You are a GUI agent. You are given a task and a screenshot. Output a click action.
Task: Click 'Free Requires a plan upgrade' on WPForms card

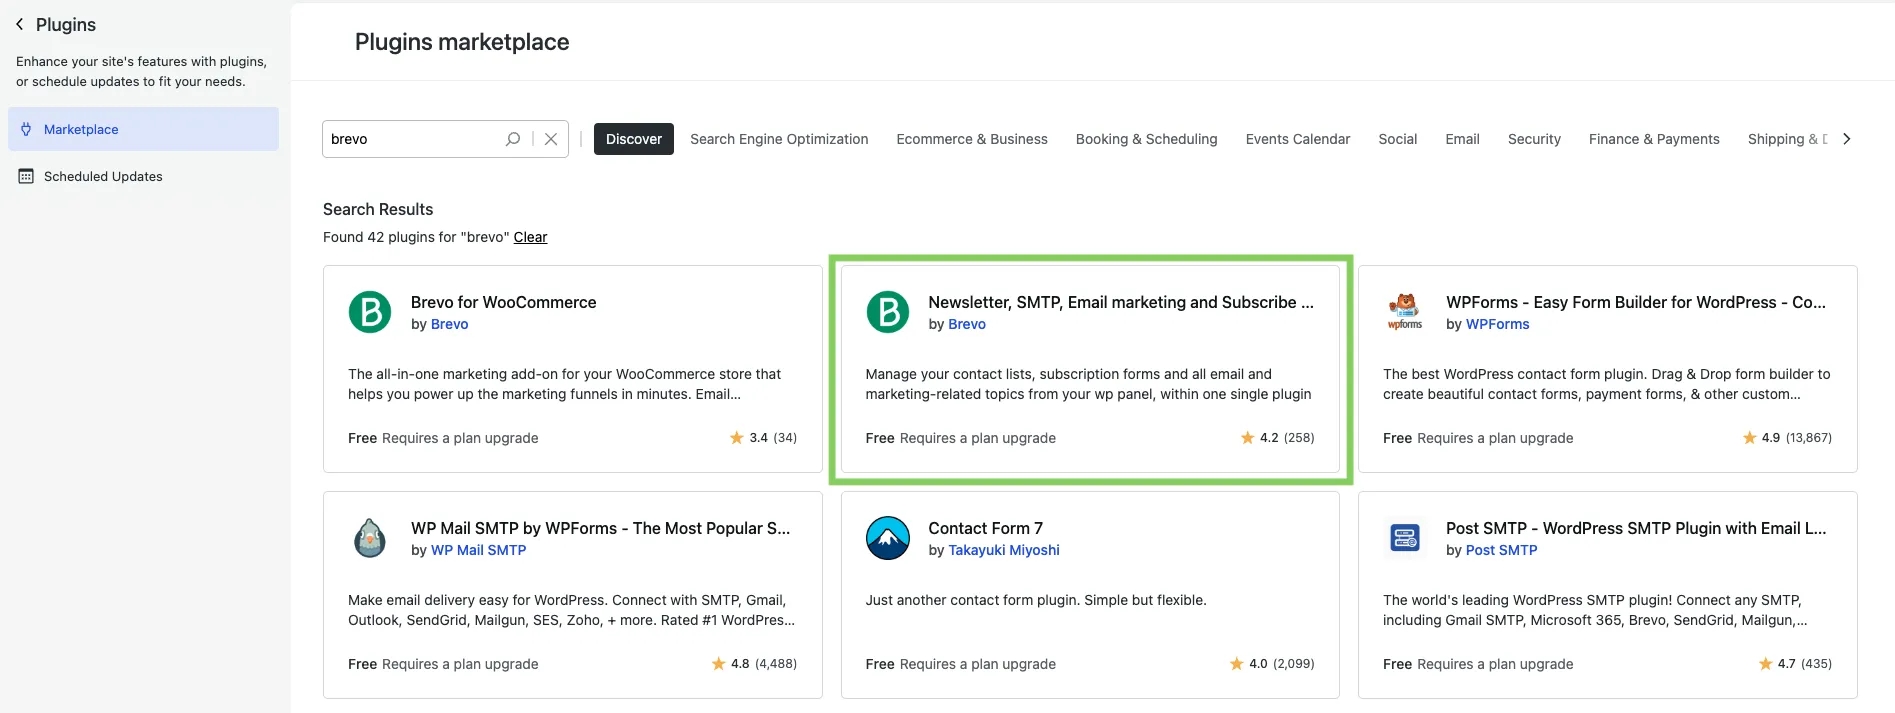(1478, 438)
